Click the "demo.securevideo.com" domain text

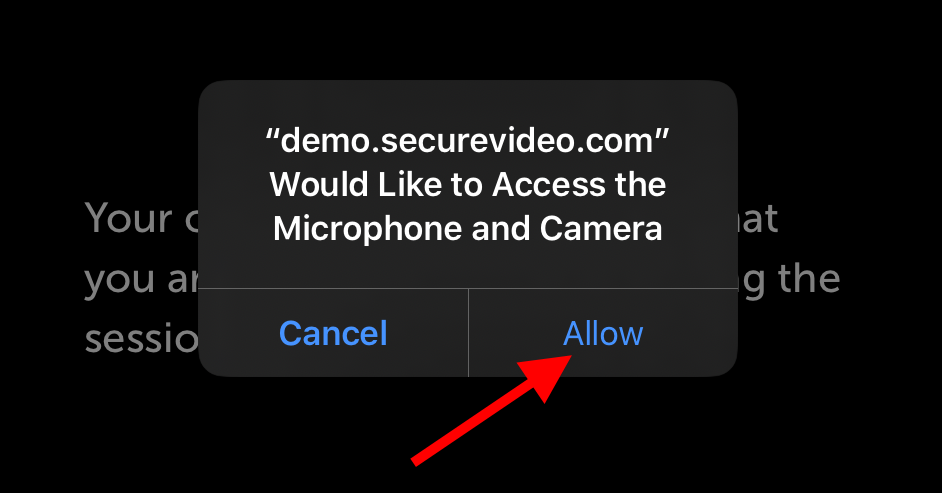[467, 141]
